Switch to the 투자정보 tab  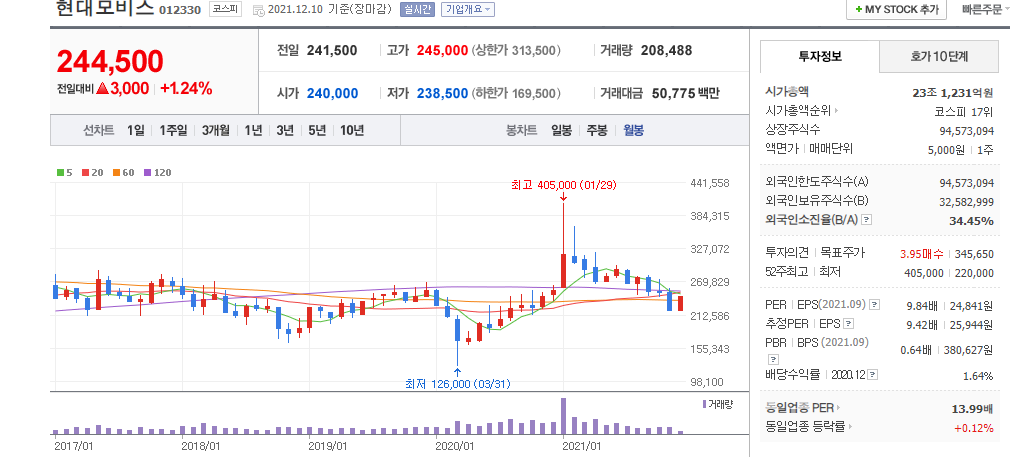[x=820, y=57]
